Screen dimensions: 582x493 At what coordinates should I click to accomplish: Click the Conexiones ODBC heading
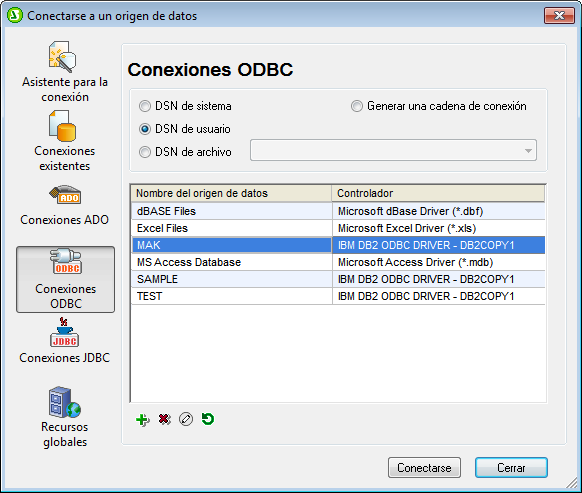210,70
